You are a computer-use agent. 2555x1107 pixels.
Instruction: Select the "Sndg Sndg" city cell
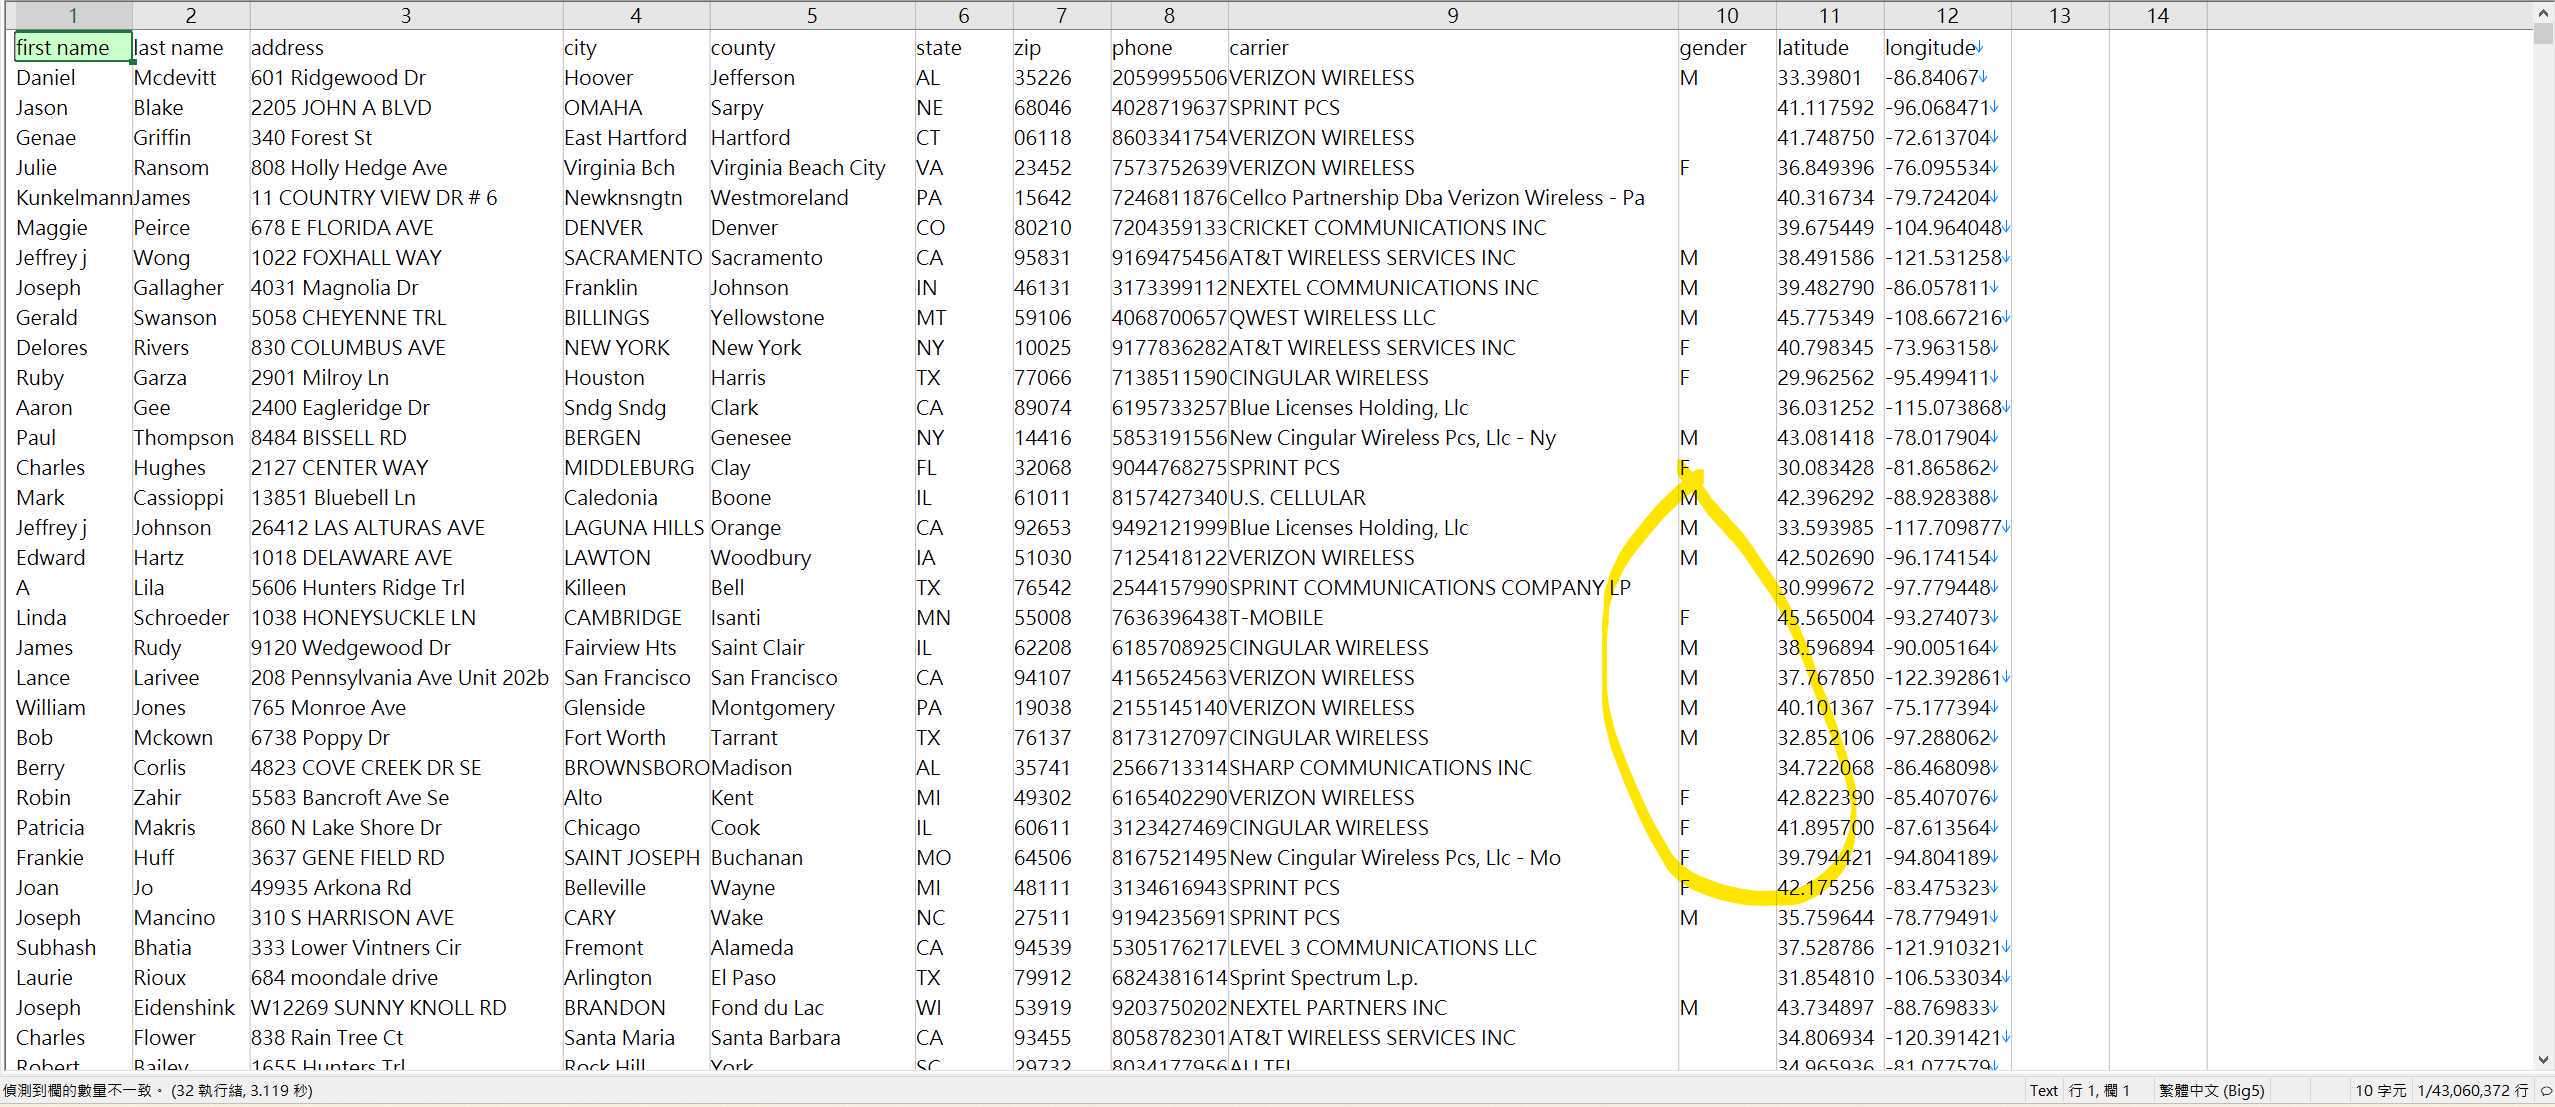click(636, 407)
